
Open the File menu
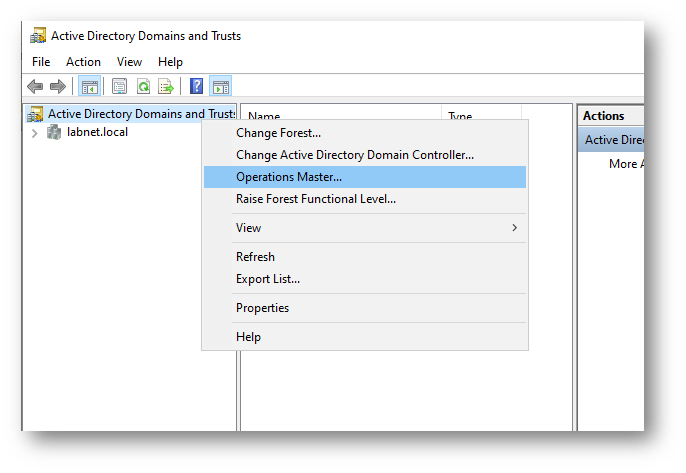point(41,62)
